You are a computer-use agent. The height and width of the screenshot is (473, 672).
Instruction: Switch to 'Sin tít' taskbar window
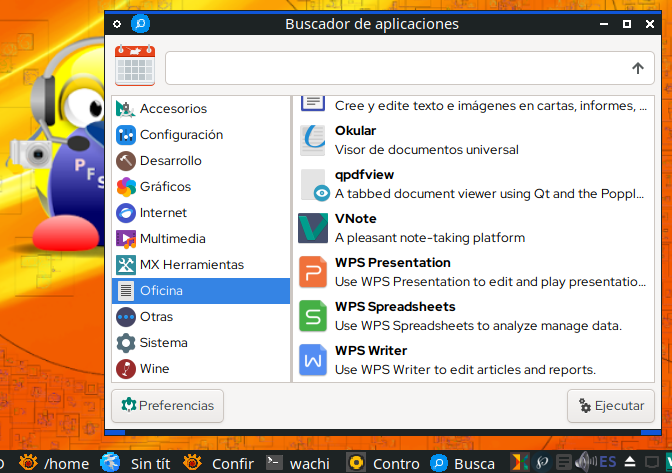(x=135, y=463)
